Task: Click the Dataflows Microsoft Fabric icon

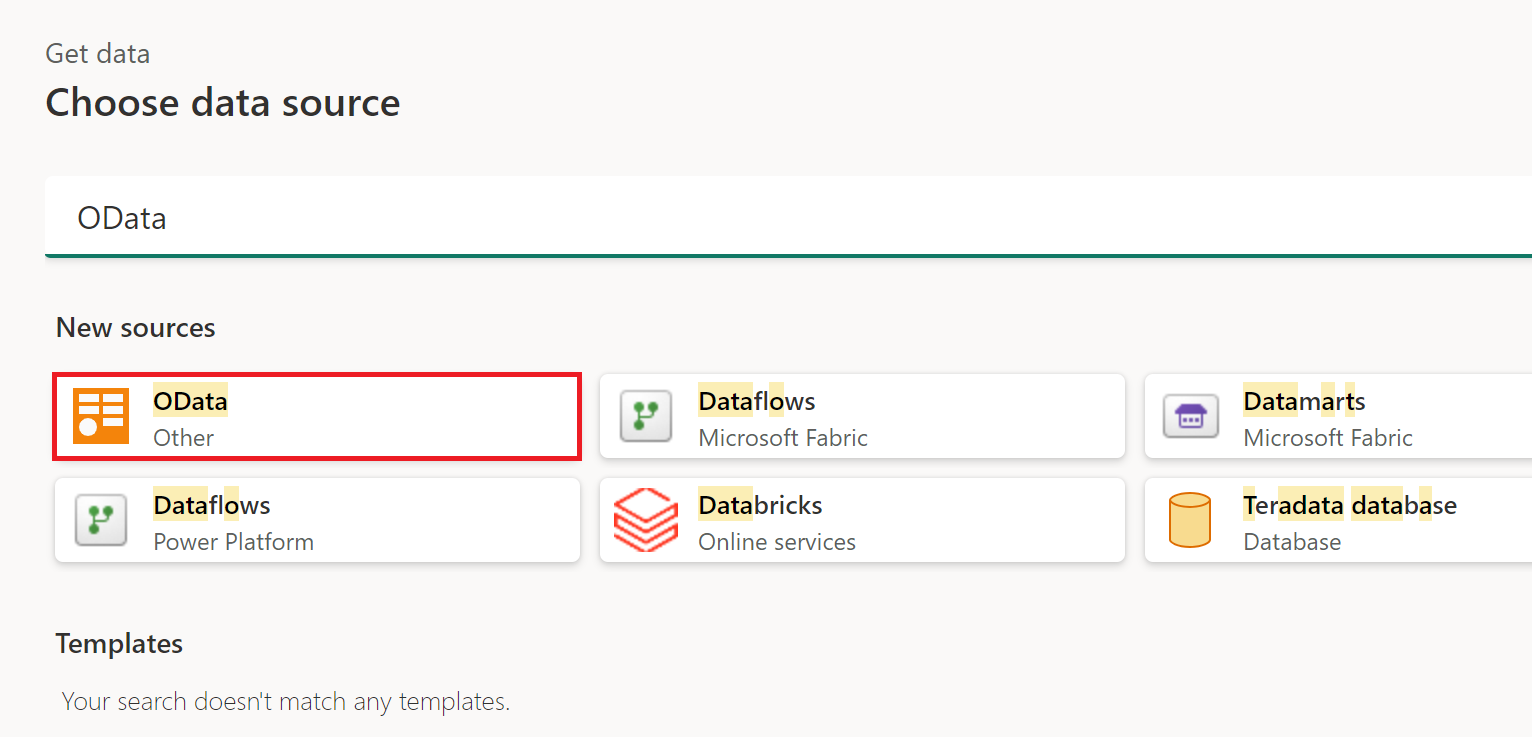Action: click(646, 415)
